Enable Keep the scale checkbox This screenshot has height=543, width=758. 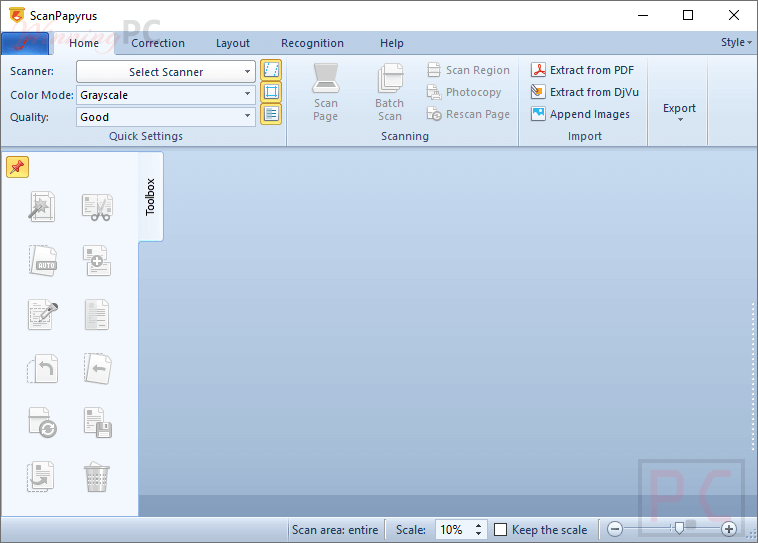[x=500, y=530]
